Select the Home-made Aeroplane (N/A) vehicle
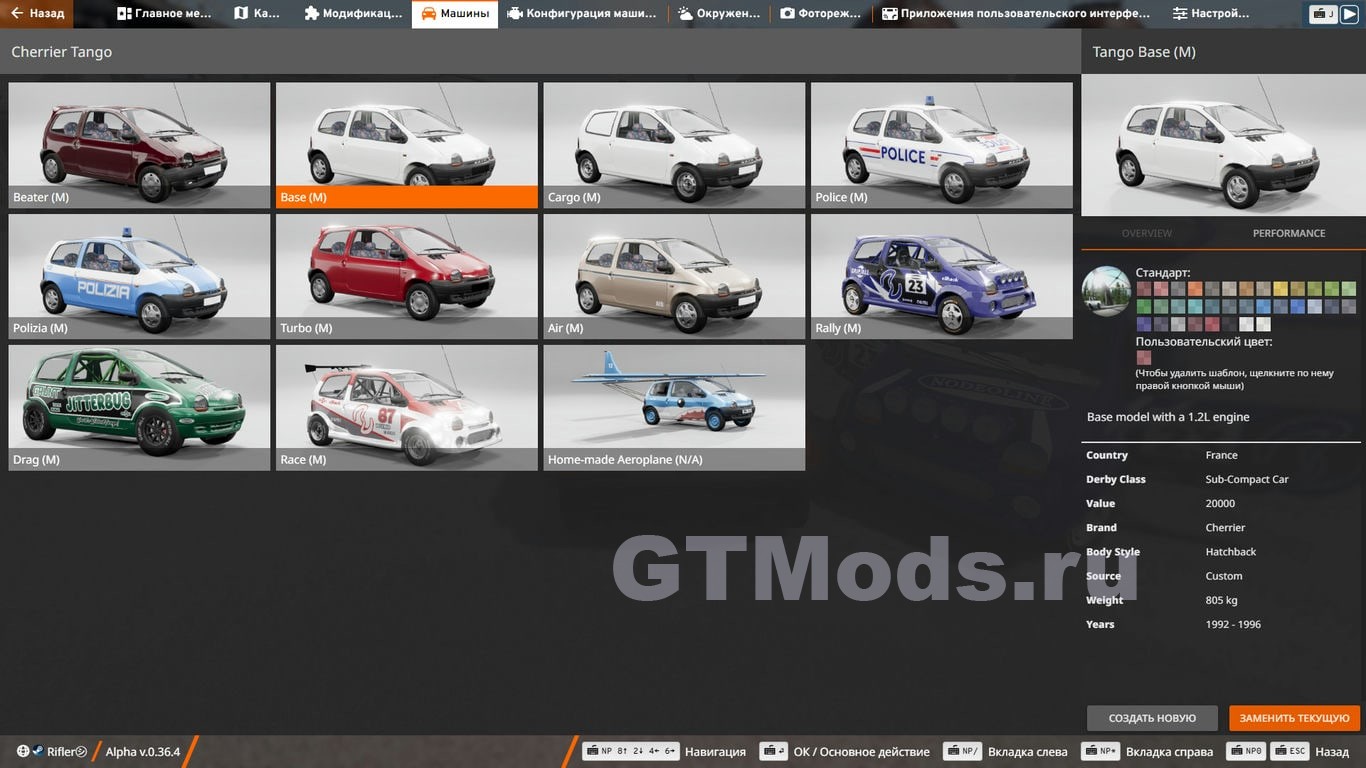The width and height of the screenshot is (1366, 768). click(x=674, y=406)
